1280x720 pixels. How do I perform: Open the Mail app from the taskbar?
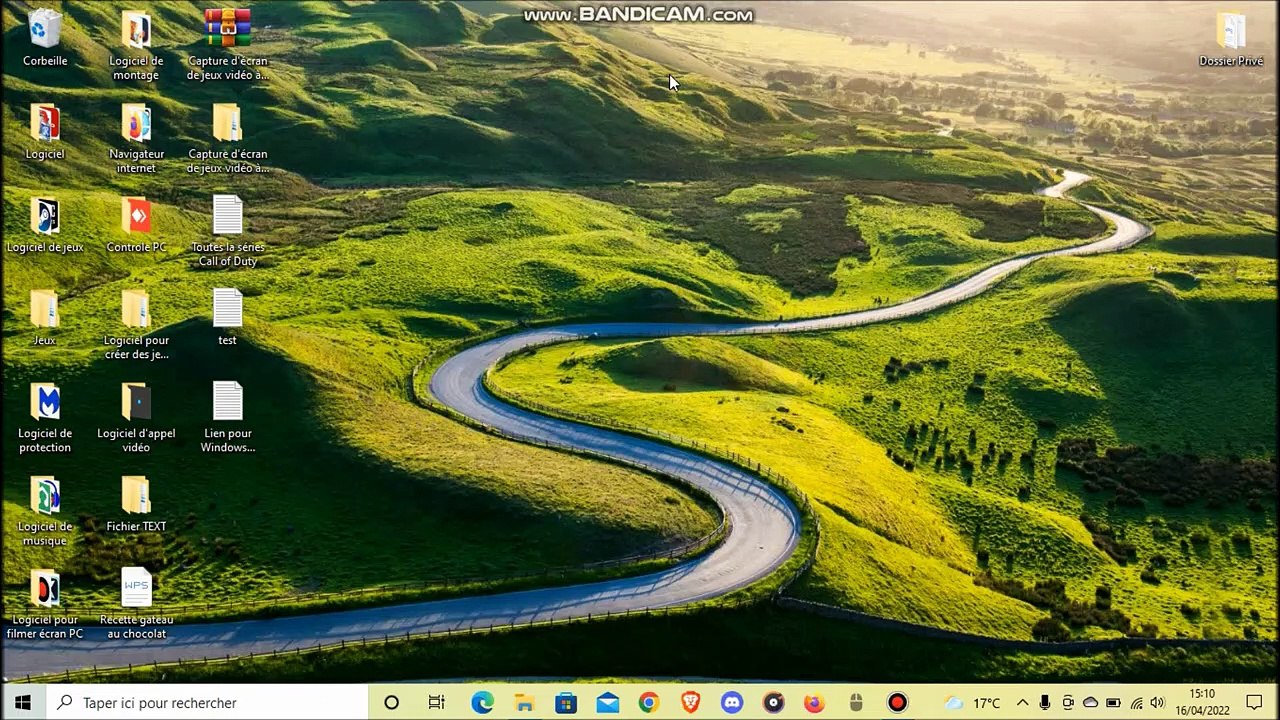[608, 703]
